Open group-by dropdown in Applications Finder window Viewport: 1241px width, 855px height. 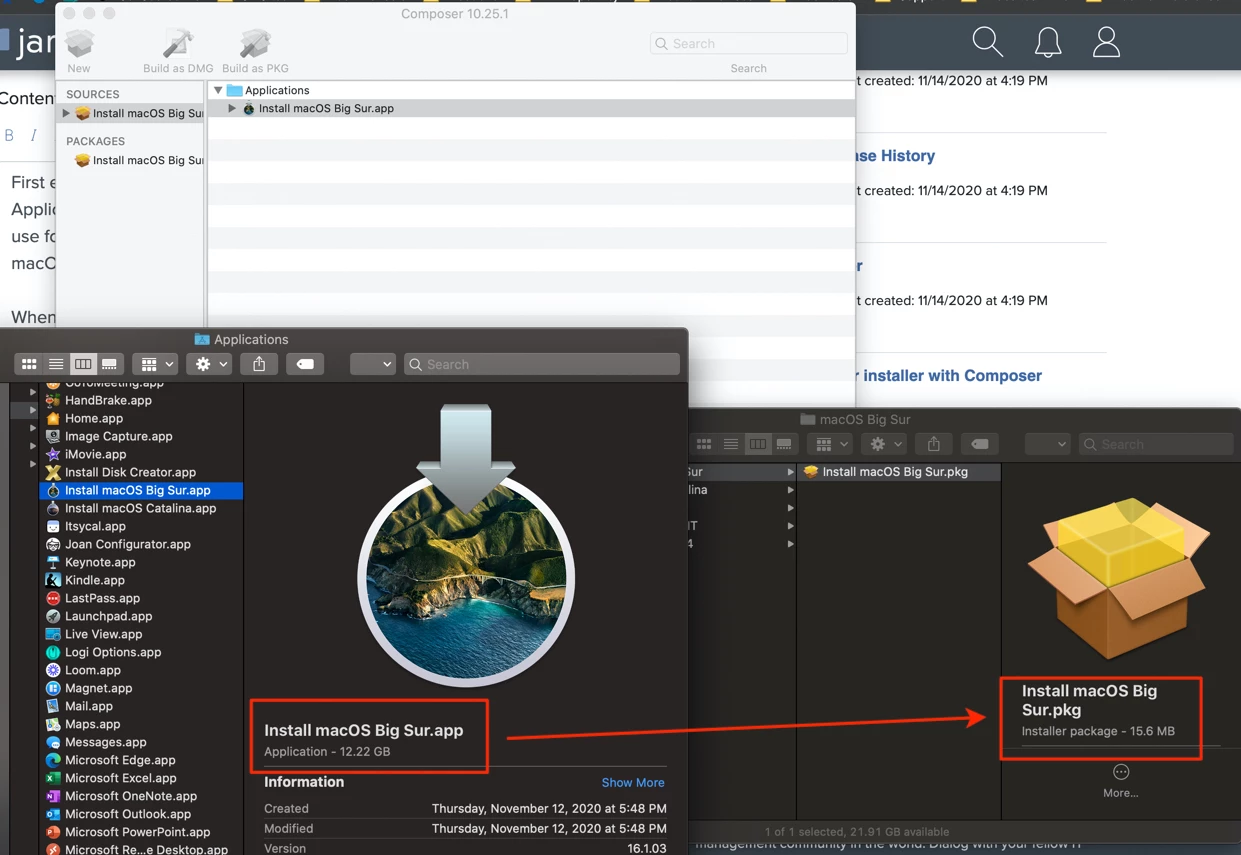point(155,364)
